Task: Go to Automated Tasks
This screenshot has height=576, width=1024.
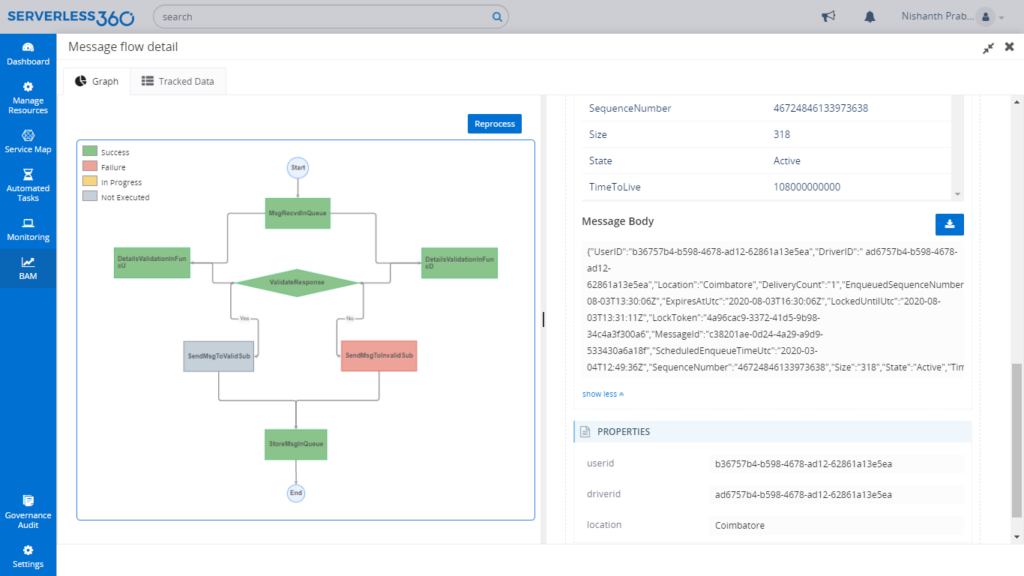Action: coord(28,182)
